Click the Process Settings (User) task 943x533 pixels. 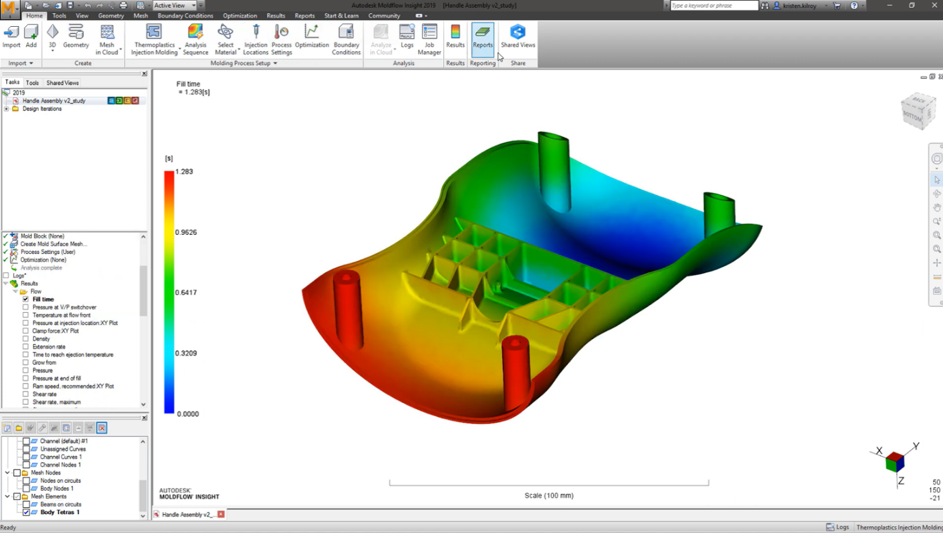pyautogui.click(x=48, y=252)
